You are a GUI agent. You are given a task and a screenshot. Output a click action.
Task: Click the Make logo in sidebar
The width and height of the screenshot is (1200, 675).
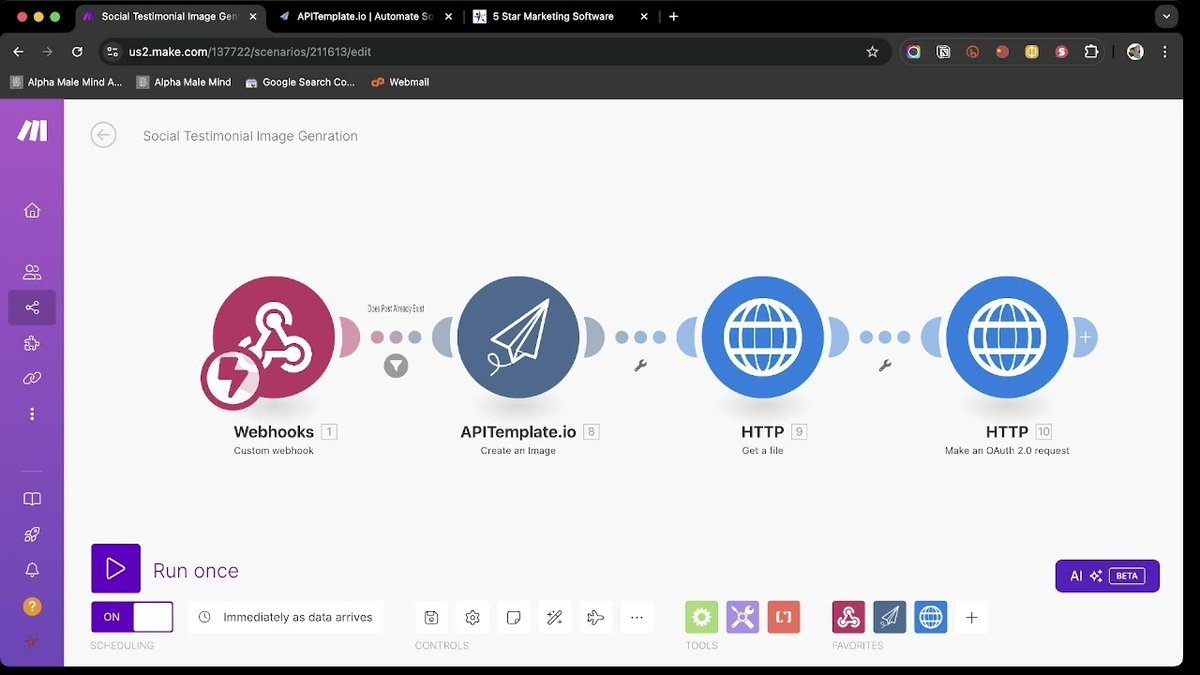(32, 133)
